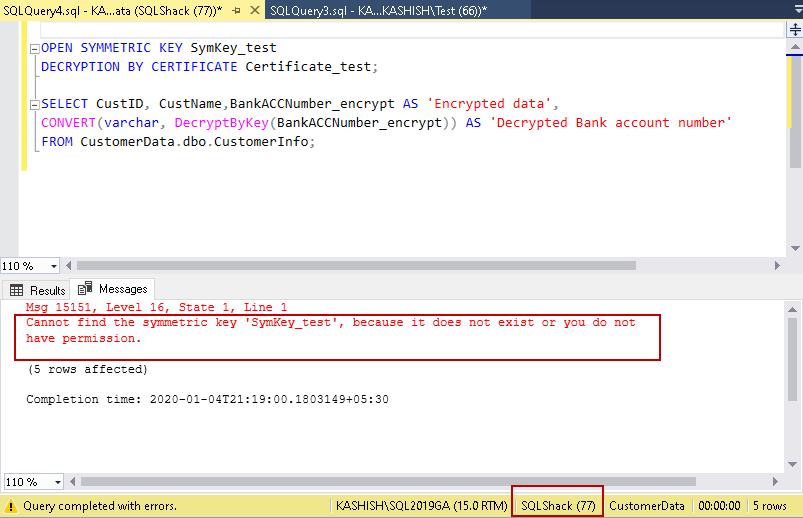Click the 'Completion time' message line
This screenshot has width=803, height=518.
click(207, 400)
